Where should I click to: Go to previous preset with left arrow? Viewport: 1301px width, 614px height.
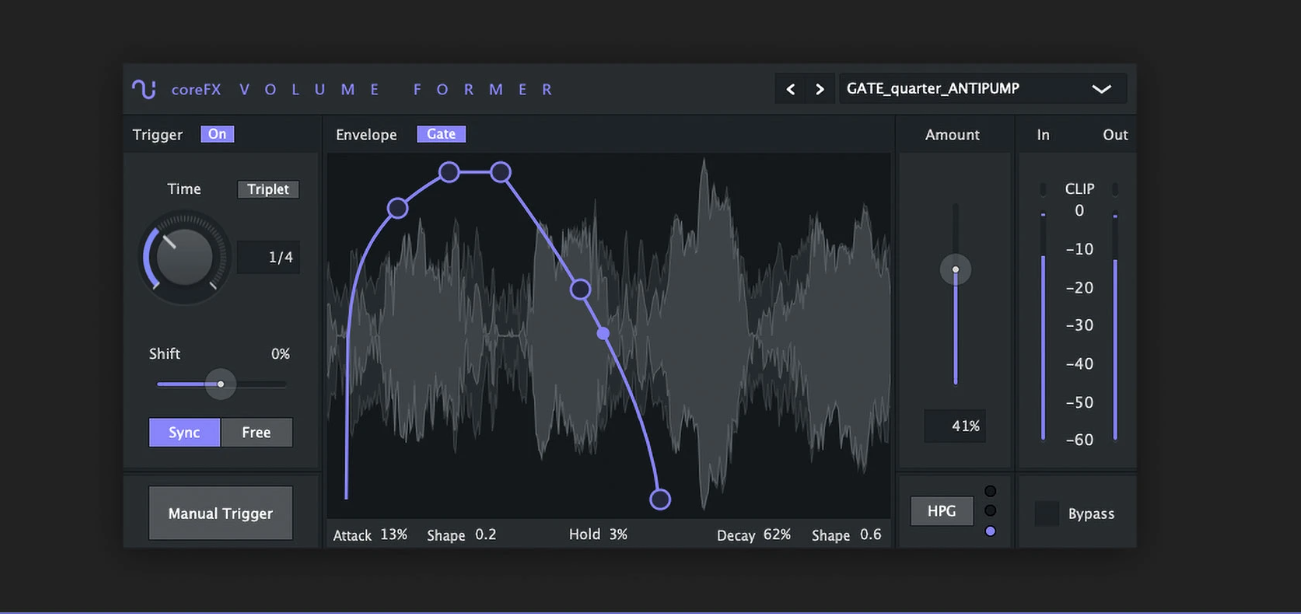[790, 89]
